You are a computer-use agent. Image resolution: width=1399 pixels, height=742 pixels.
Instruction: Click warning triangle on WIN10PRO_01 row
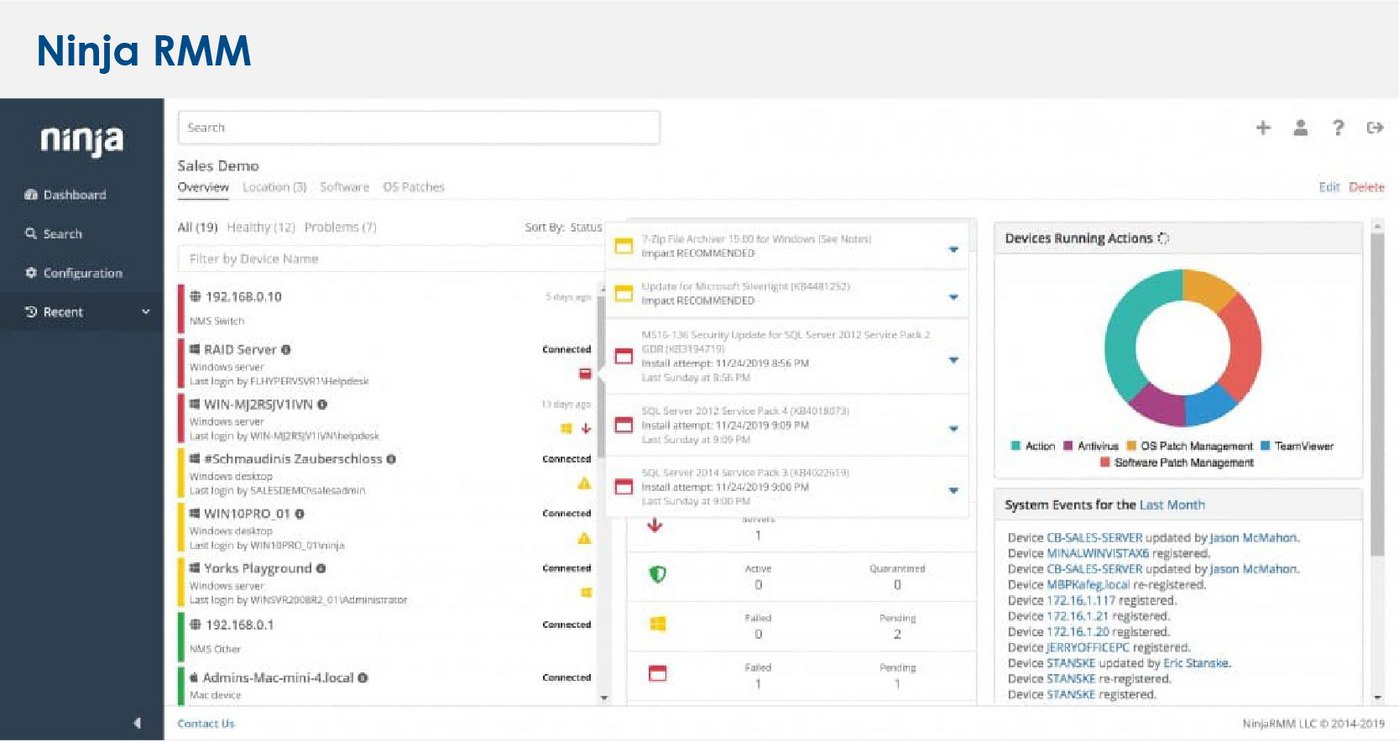(584, 538)
